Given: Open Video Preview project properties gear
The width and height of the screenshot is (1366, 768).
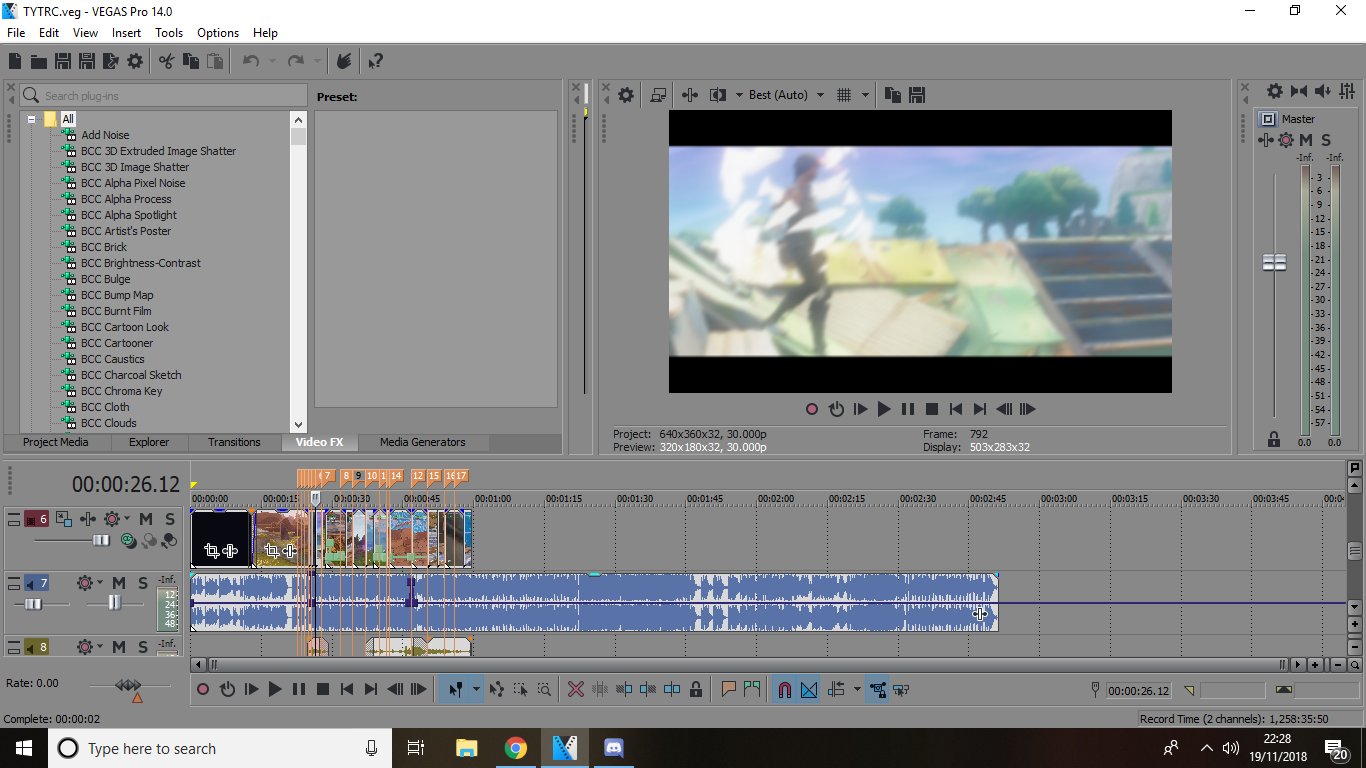Looking at the screenshot, I should (x=626, y=95).
